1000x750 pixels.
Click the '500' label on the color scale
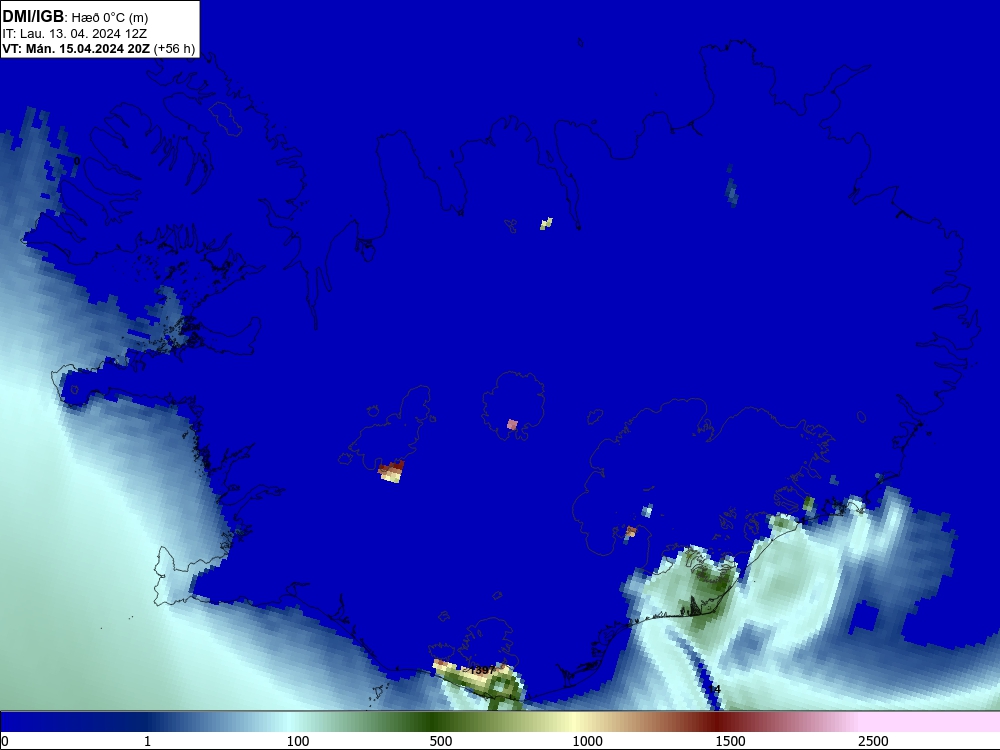tap(441, 741)
